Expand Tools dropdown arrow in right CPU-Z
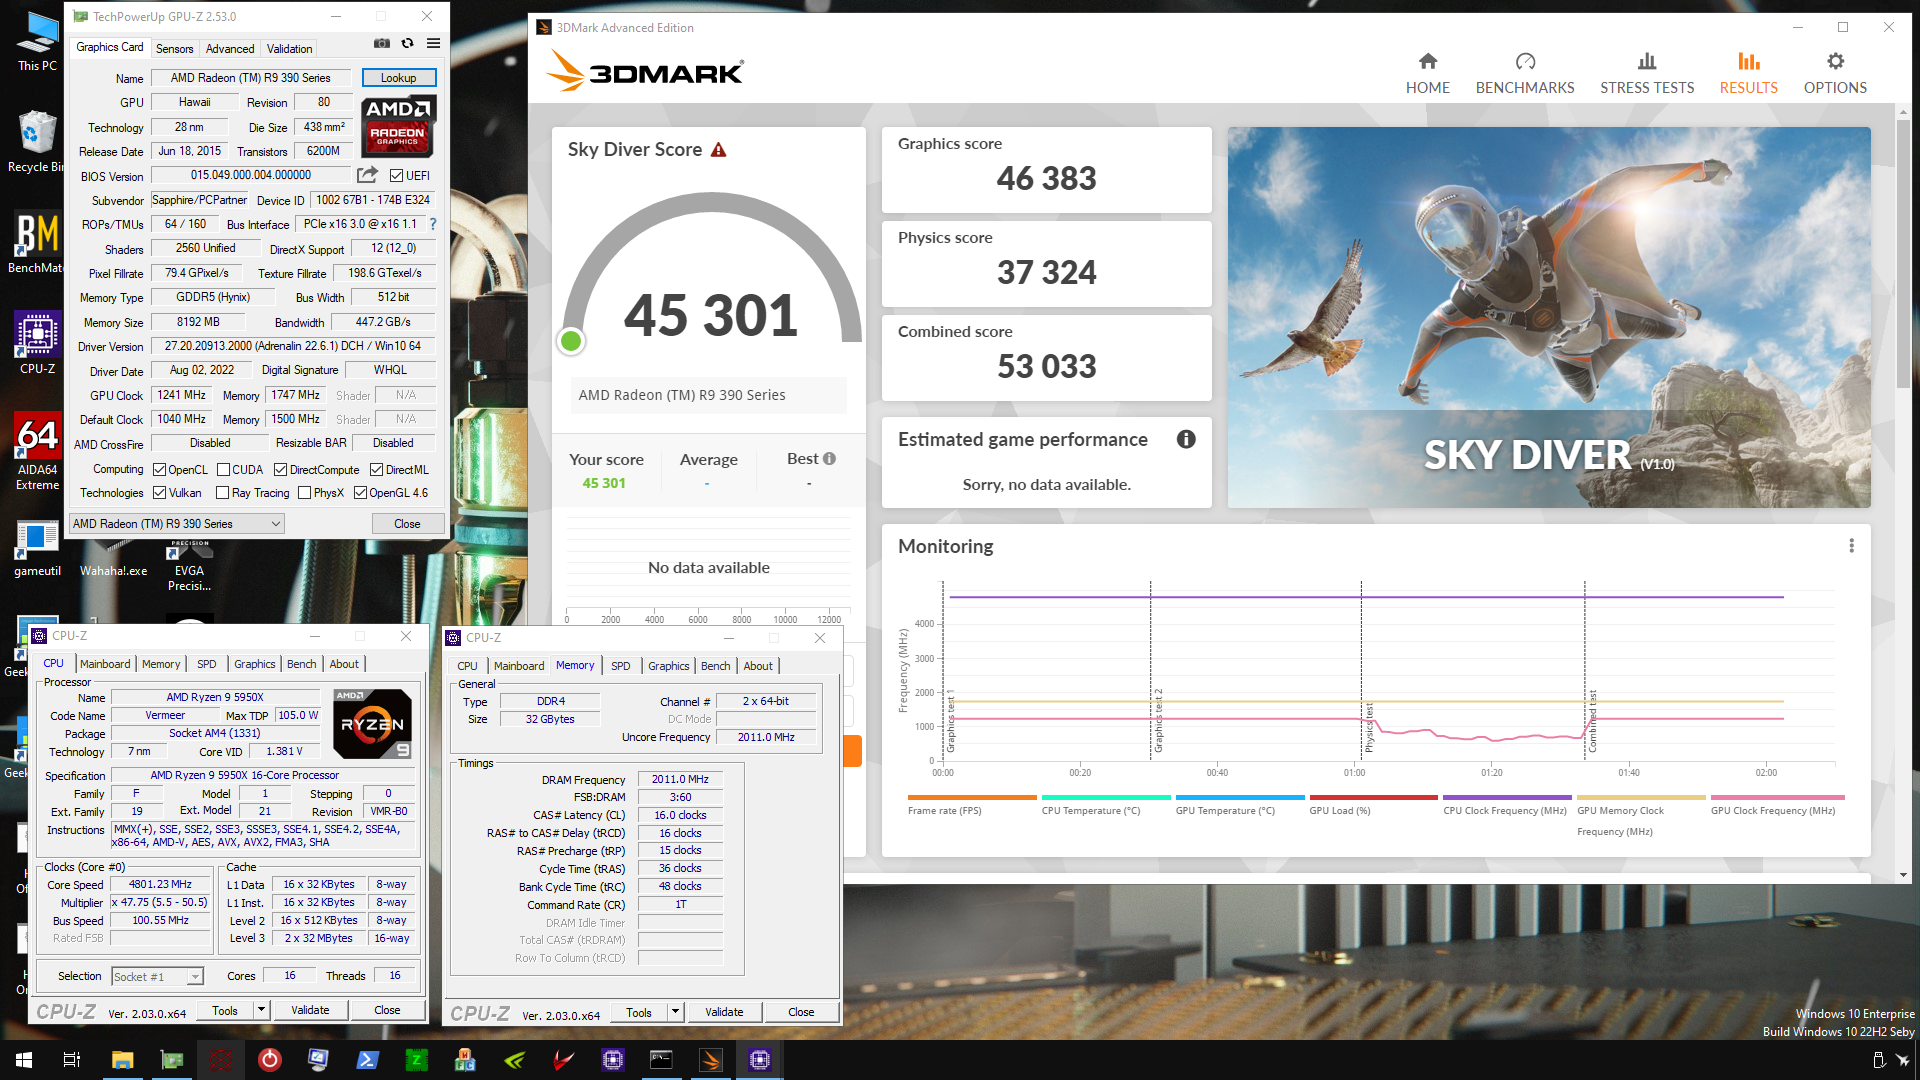Viewport: 1920px width, 1080px height. pos(675,1012)
